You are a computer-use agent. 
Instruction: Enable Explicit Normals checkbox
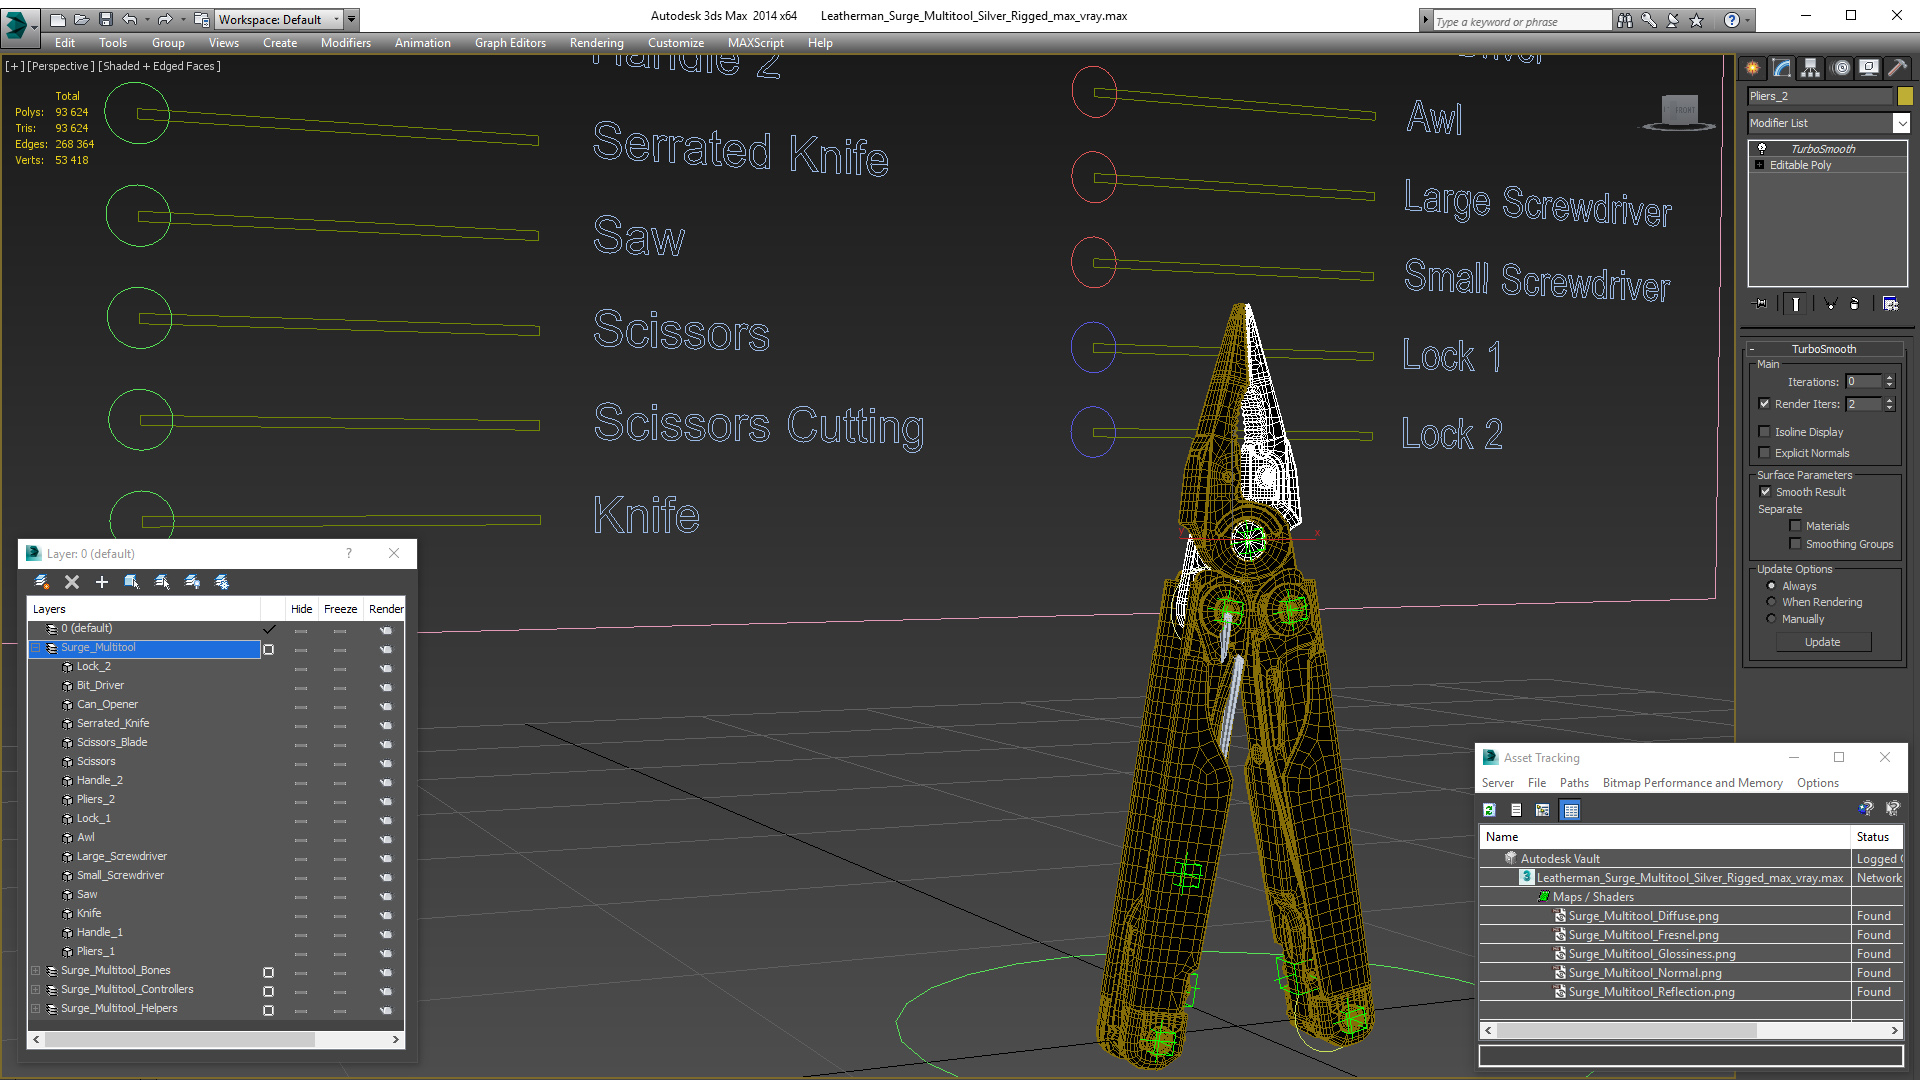click(1764, 453)
